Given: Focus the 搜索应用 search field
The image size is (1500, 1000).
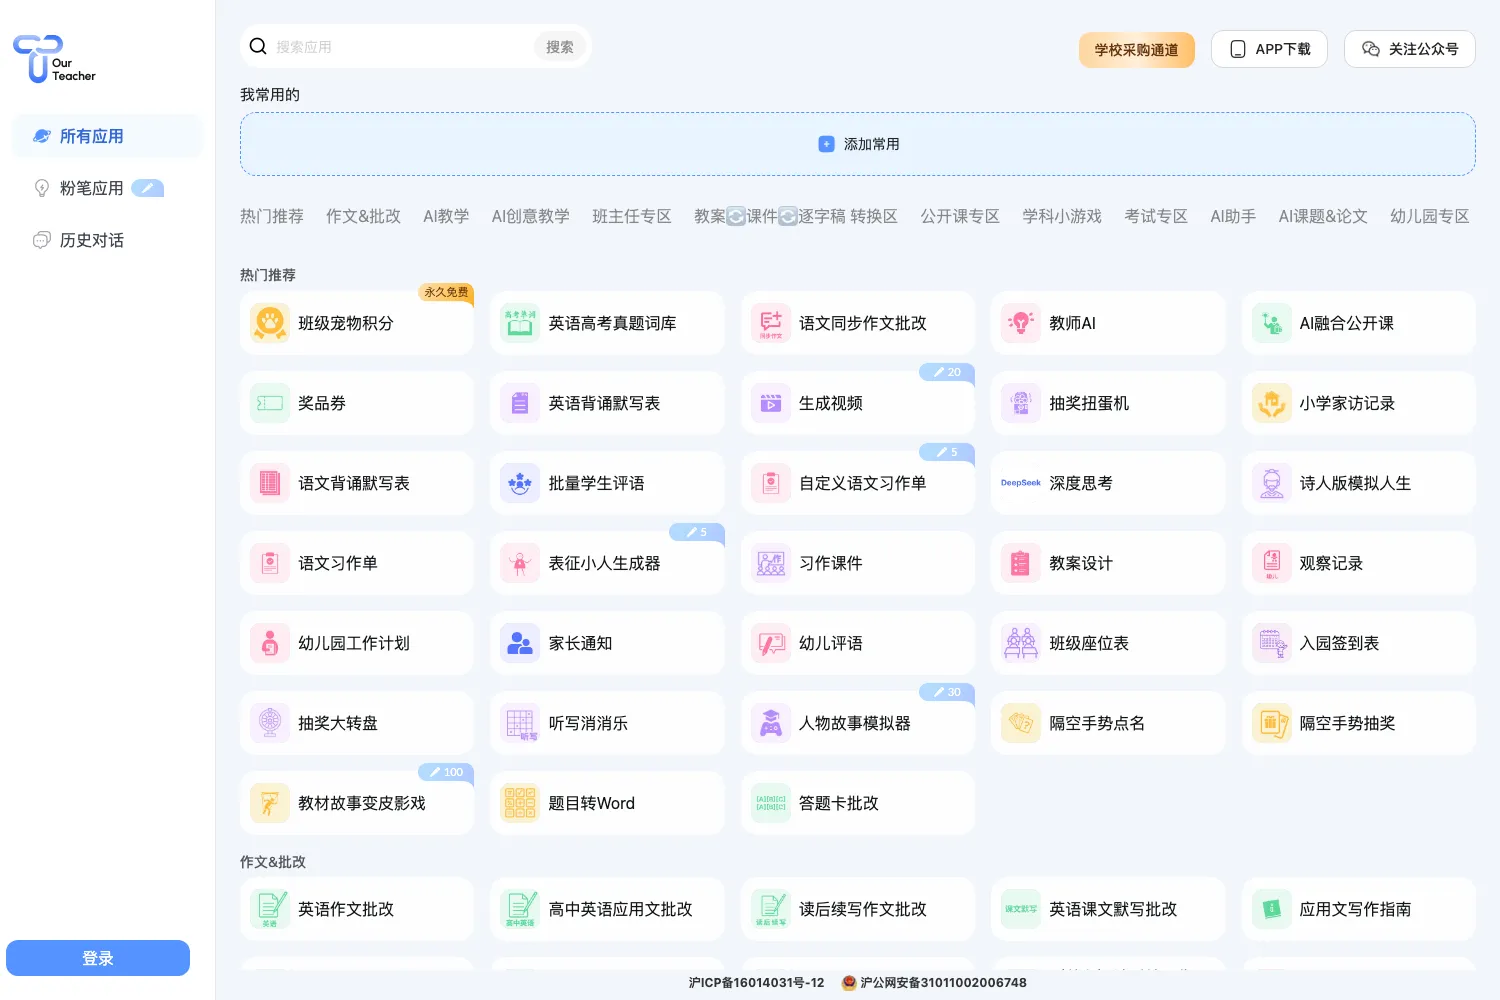Looking at the screenshot, I should pos(400,47).
